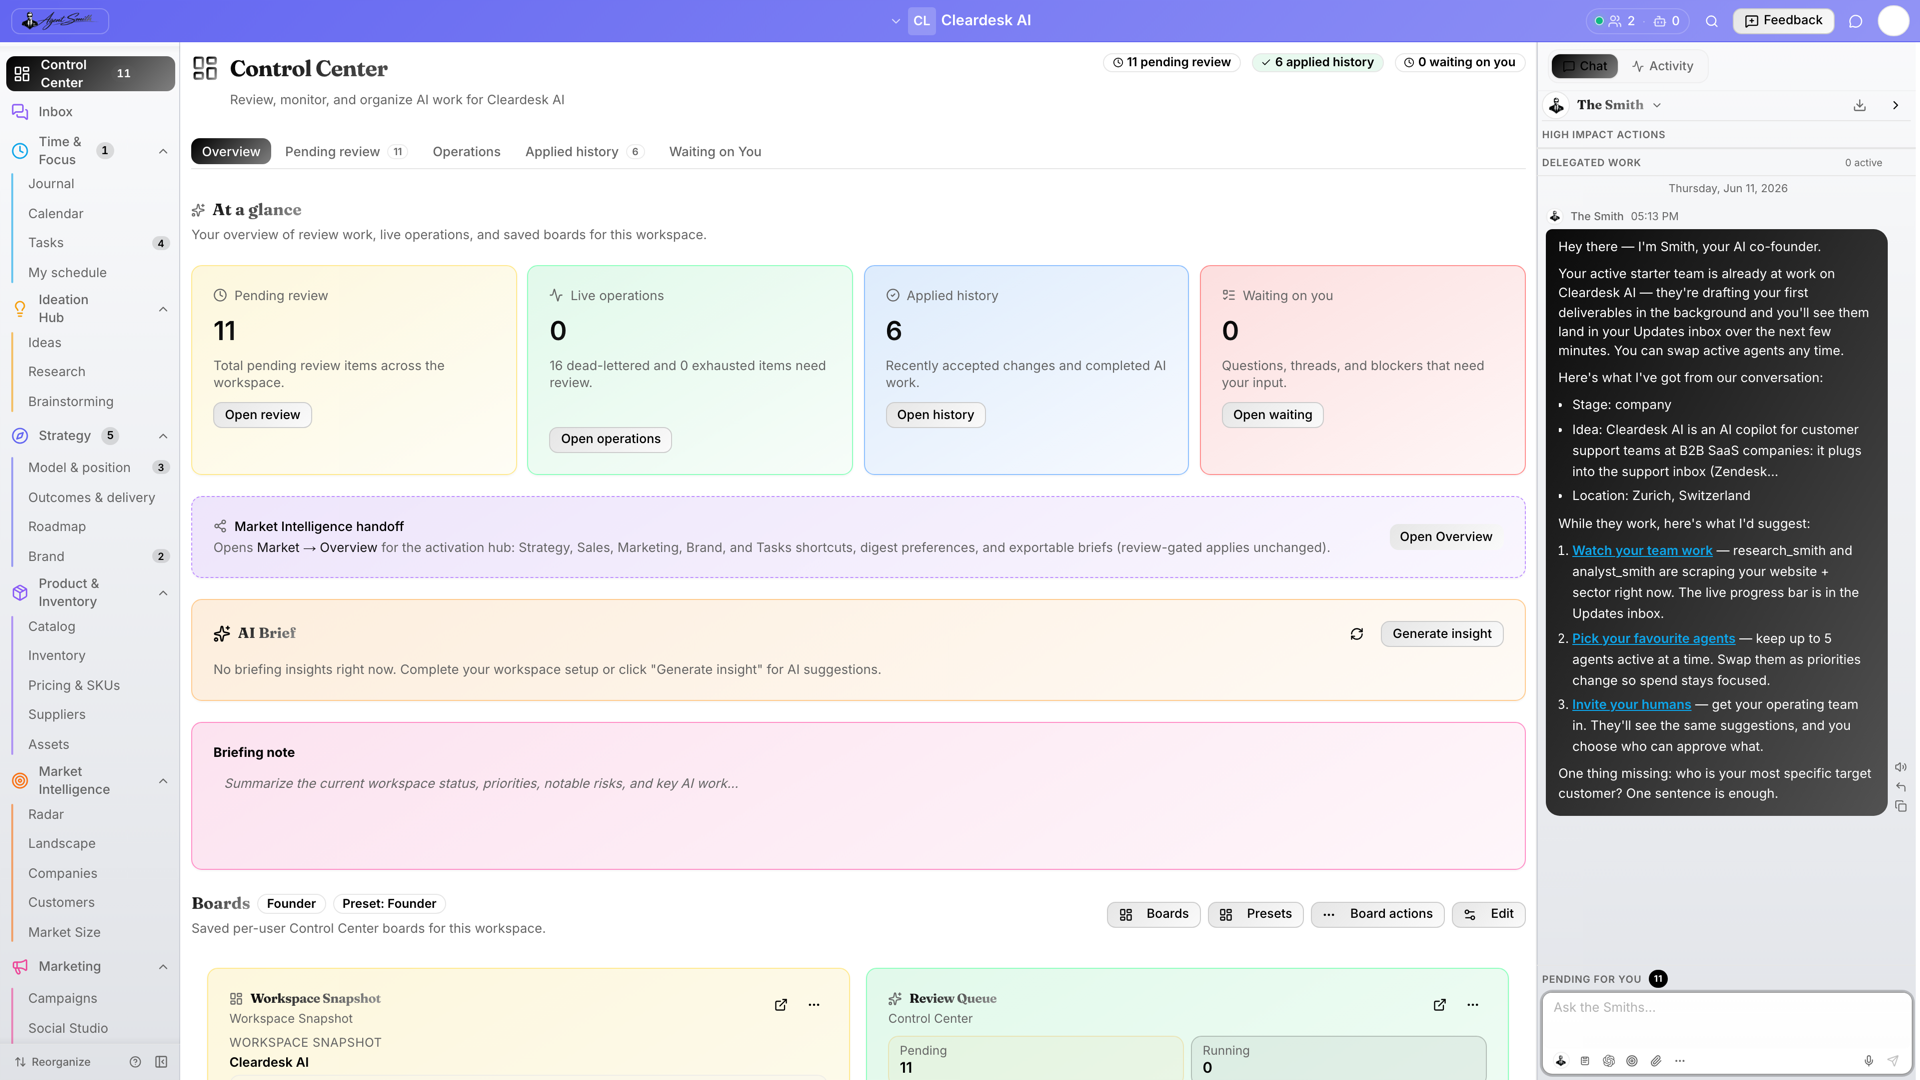Click the AI model swirl icon in chat input

pyautogui.click(x=1609, y=1061)
